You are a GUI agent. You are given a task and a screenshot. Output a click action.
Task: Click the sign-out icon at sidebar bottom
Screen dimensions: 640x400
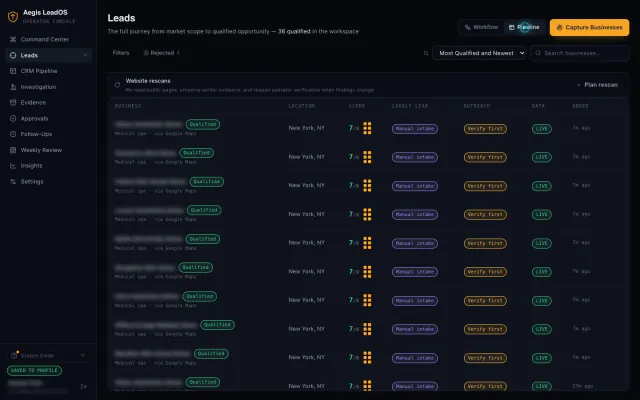pos(83,387)
